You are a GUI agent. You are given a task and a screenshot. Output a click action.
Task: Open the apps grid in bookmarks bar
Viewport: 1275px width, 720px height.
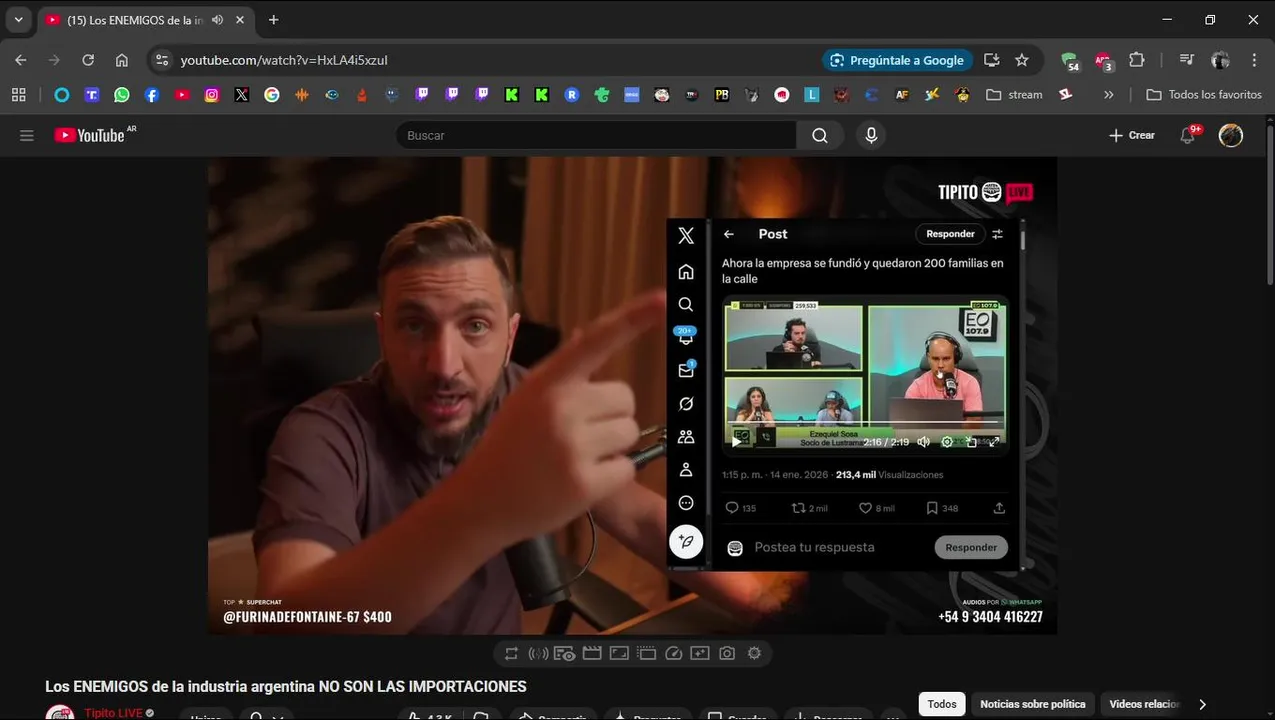click(x=18, y=95)
